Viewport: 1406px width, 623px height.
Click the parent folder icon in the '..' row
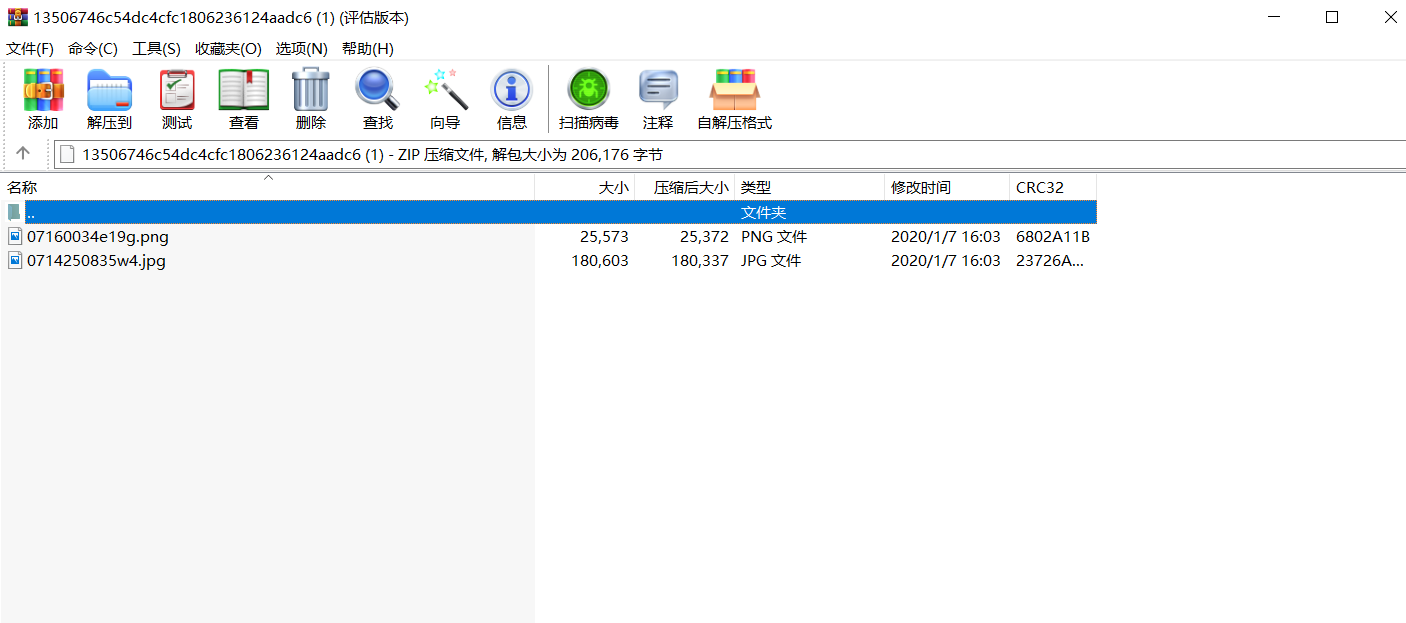coord(14,212)
